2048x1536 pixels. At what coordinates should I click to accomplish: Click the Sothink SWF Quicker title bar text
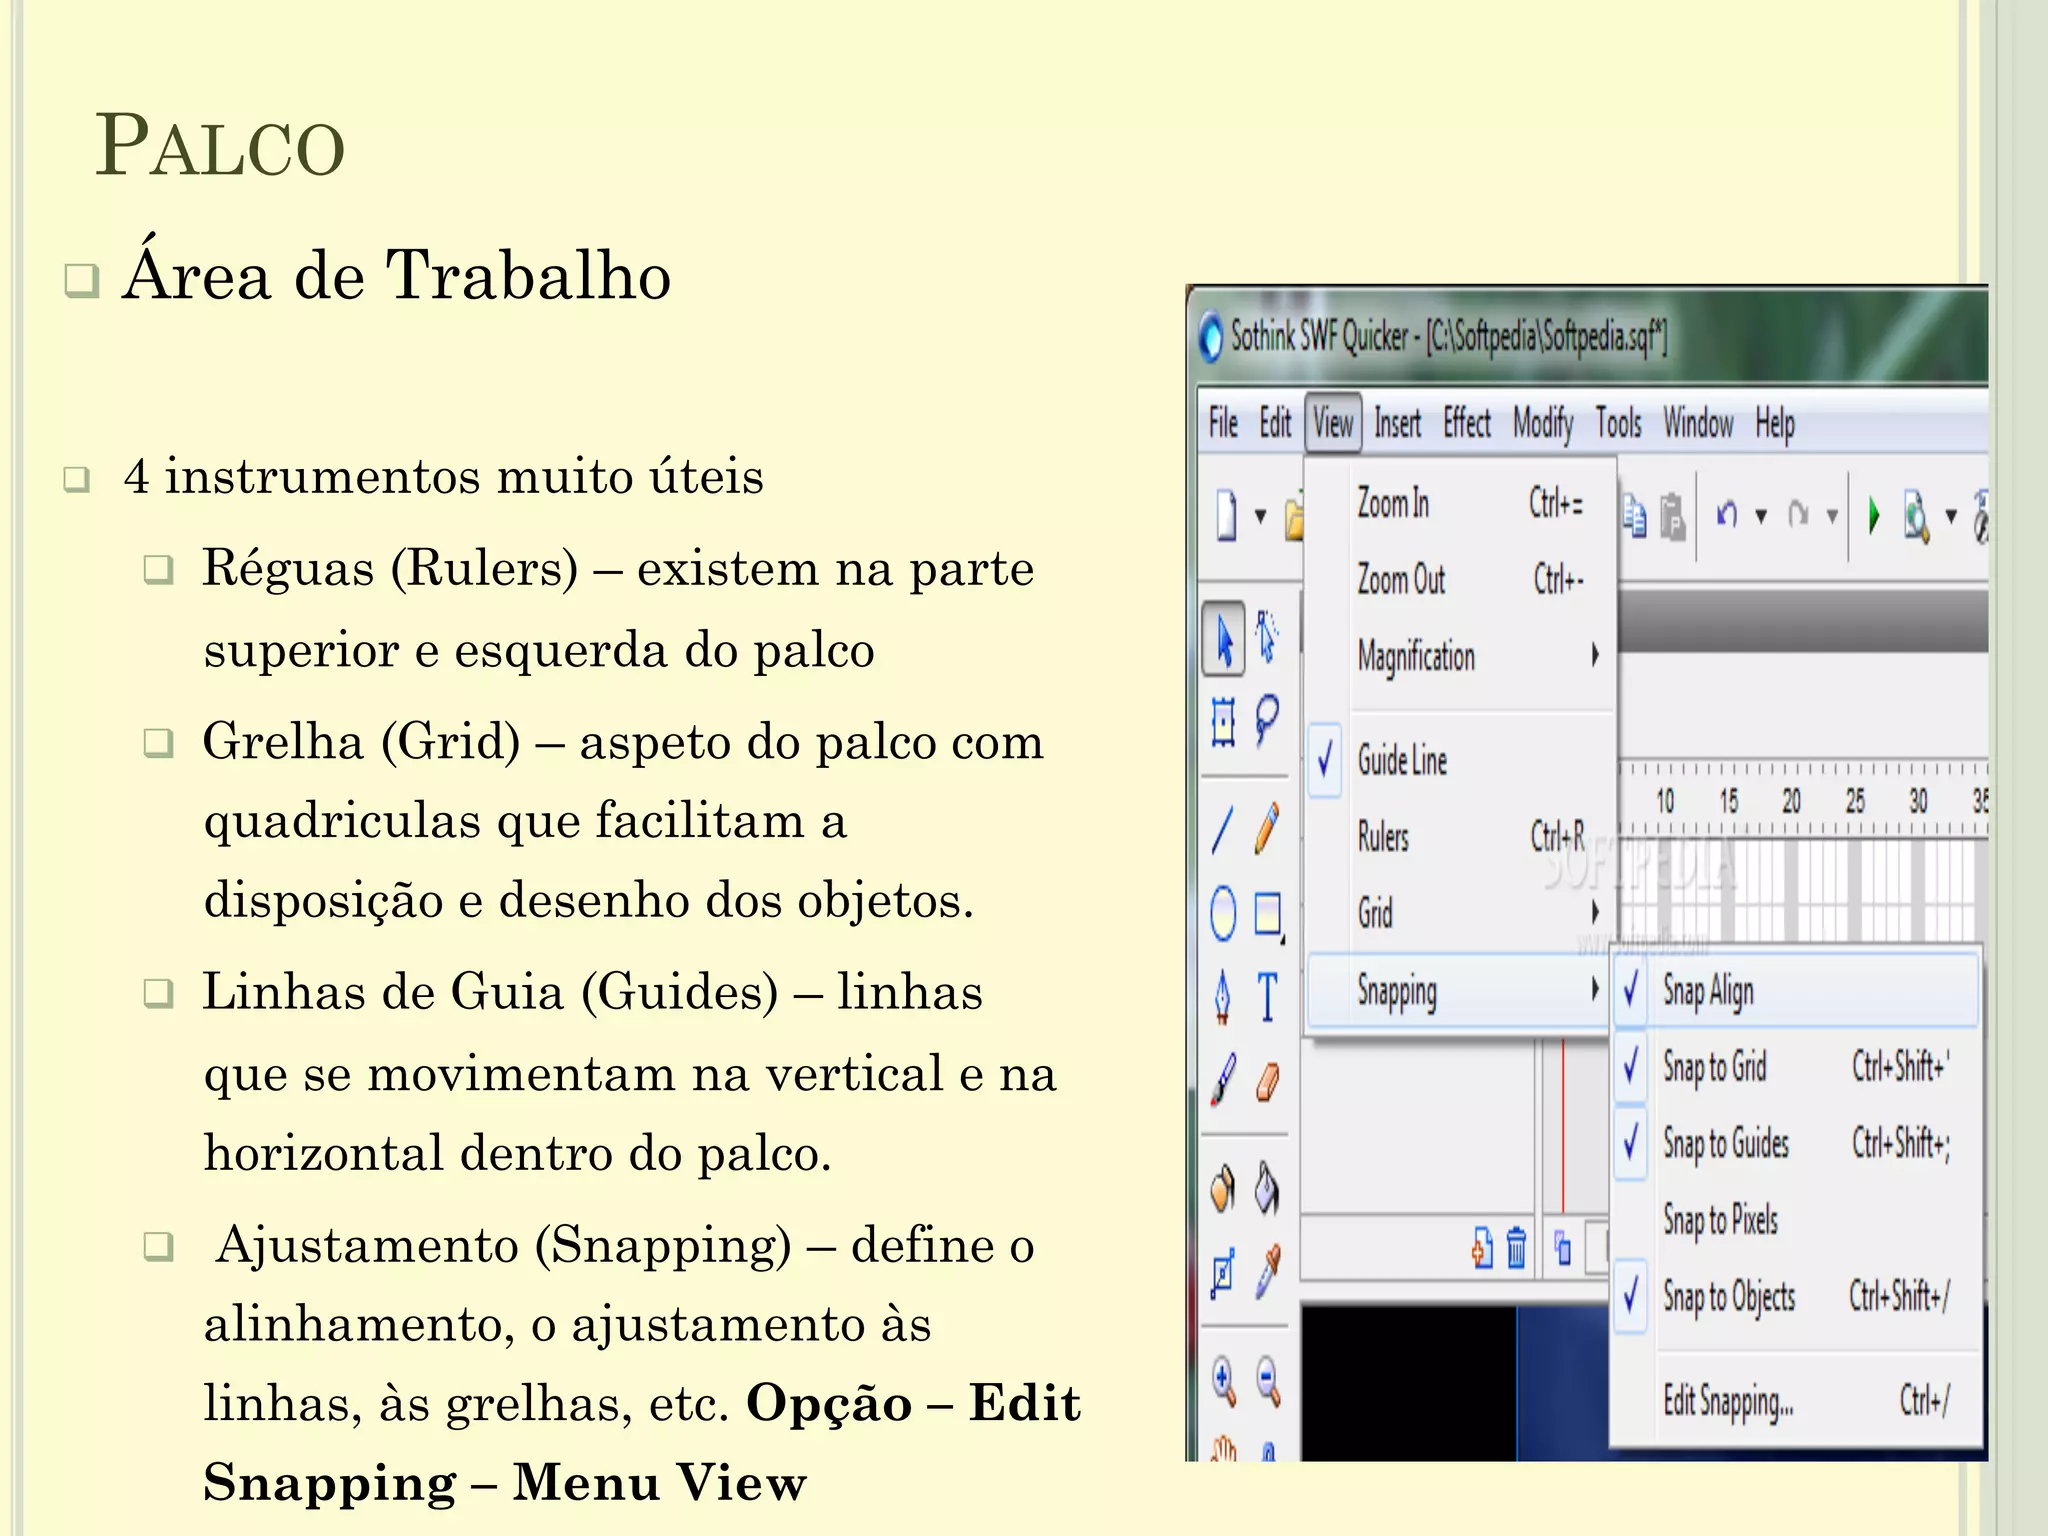point(1449,337)
